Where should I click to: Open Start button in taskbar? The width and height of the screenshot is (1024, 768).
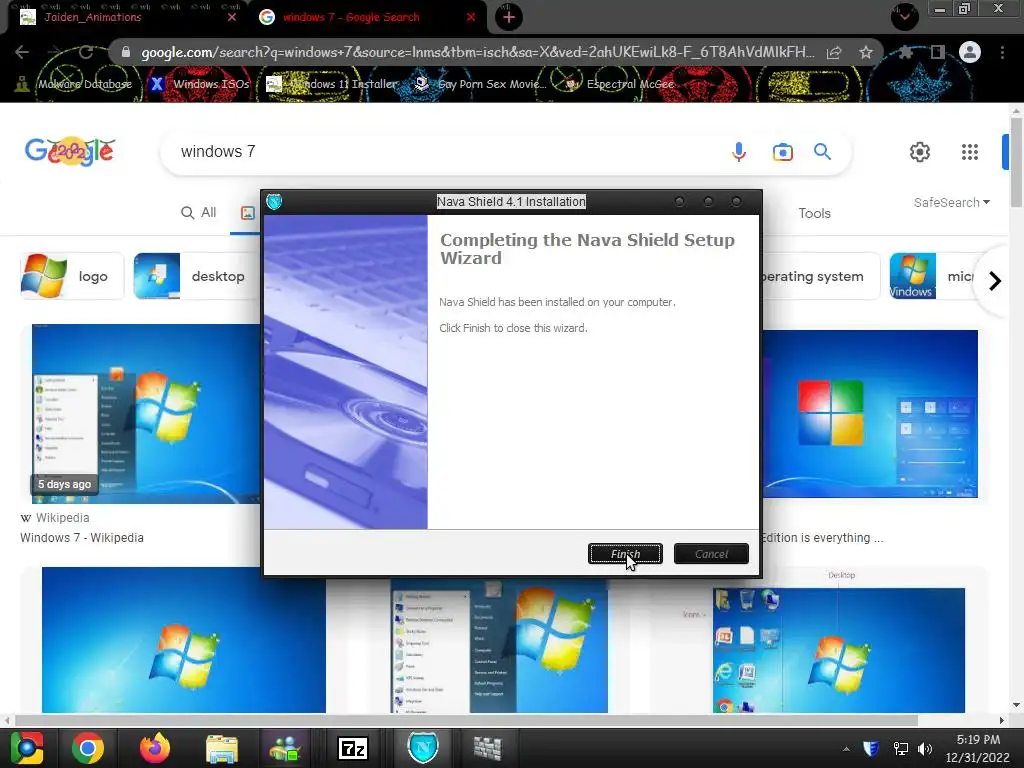[27, 748]
